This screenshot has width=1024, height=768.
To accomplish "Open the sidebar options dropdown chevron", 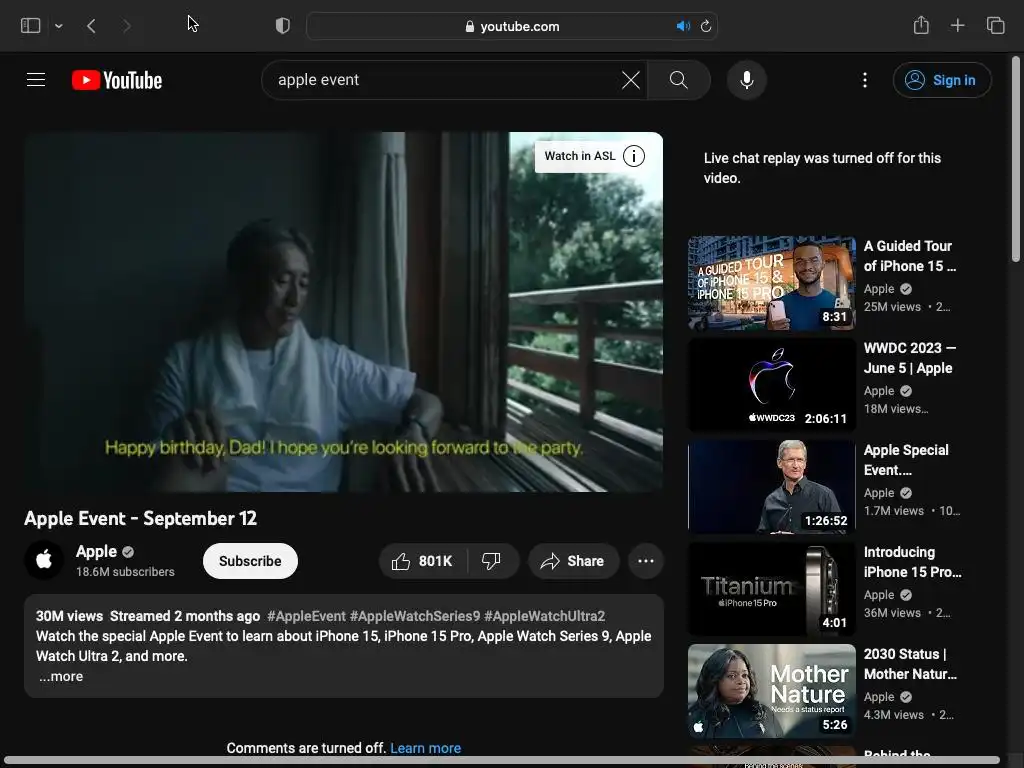I will (59, 26).
